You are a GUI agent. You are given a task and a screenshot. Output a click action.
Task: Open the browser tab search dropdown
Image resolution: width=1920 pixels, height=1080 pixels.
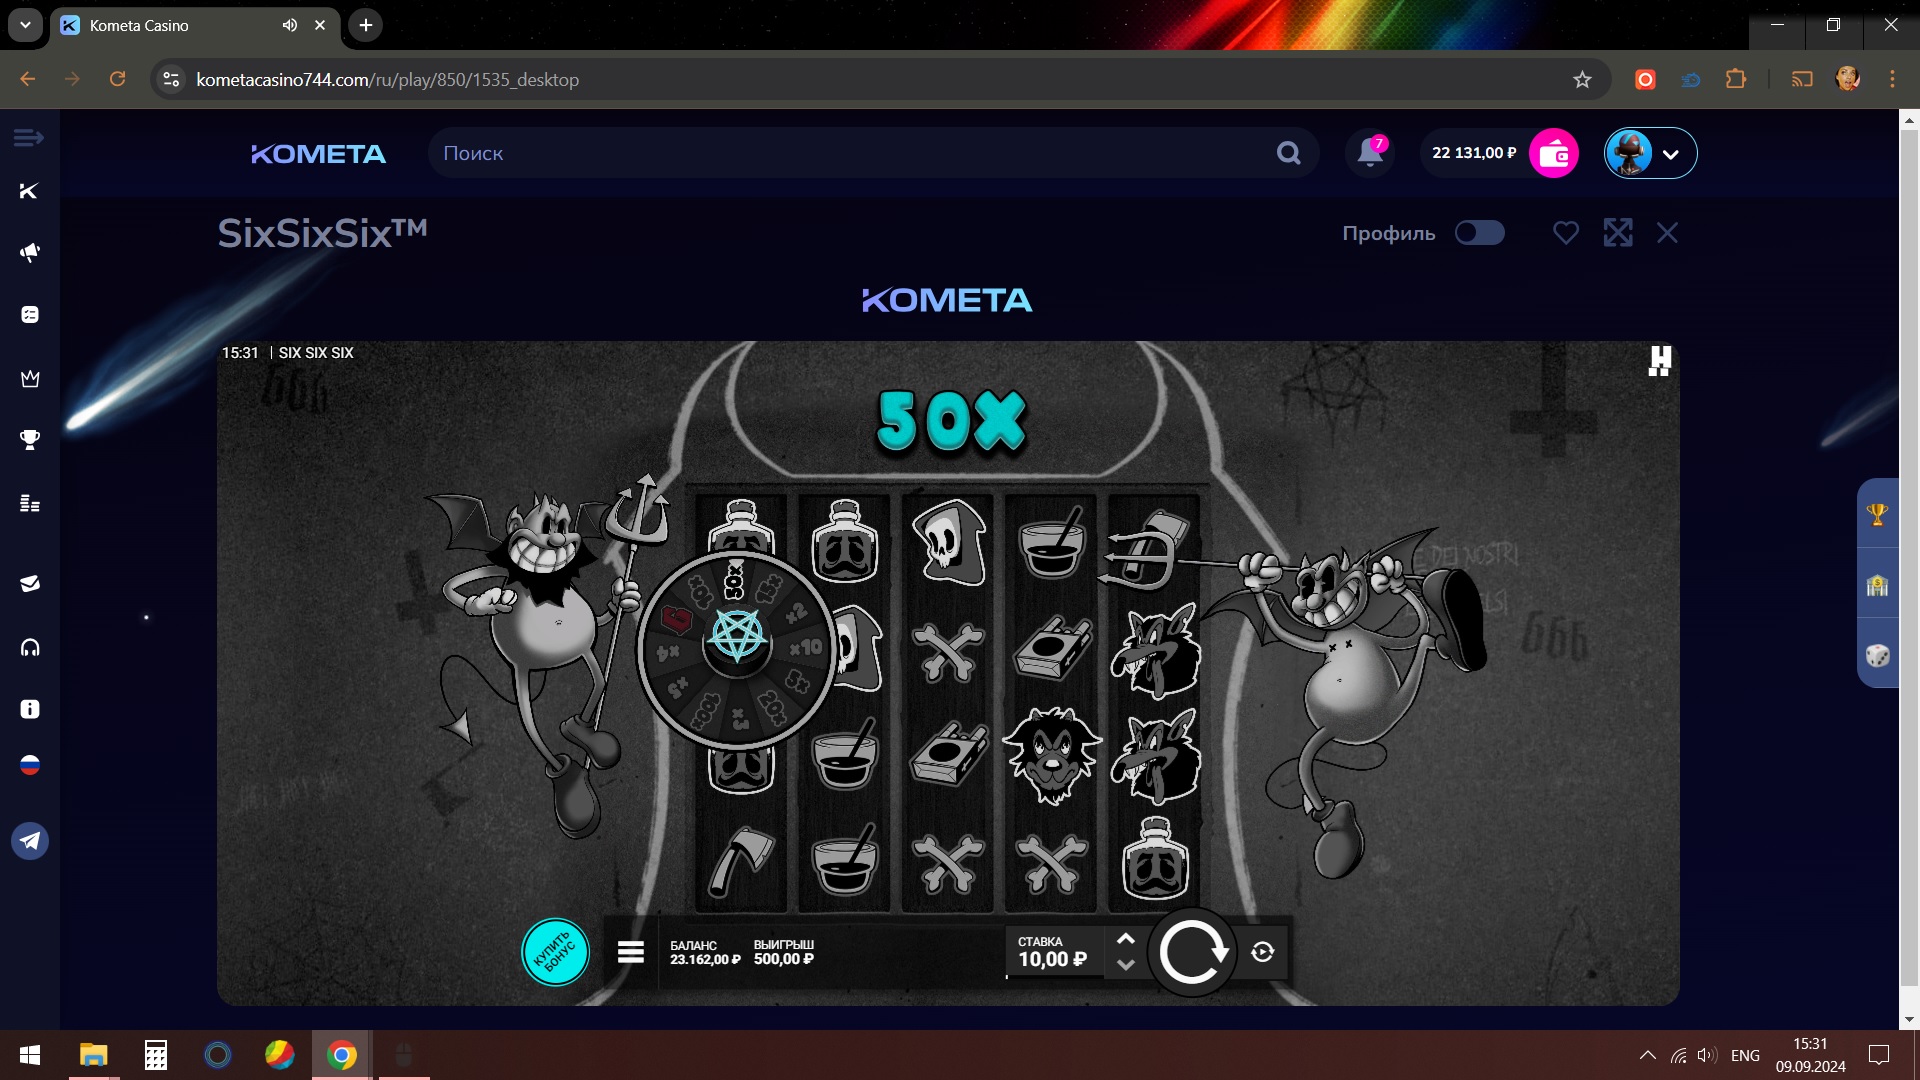click(25, 25)
